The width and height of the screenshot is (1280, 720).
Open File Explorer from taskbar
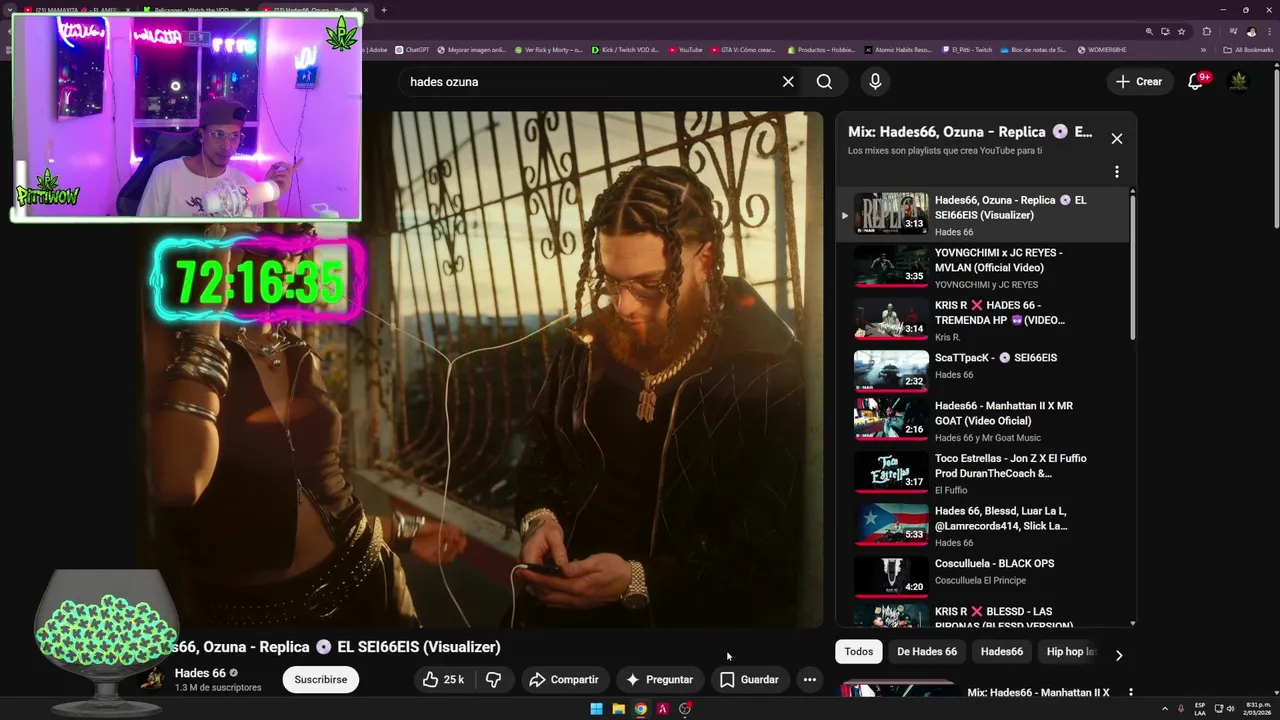(x=618, y=709)
